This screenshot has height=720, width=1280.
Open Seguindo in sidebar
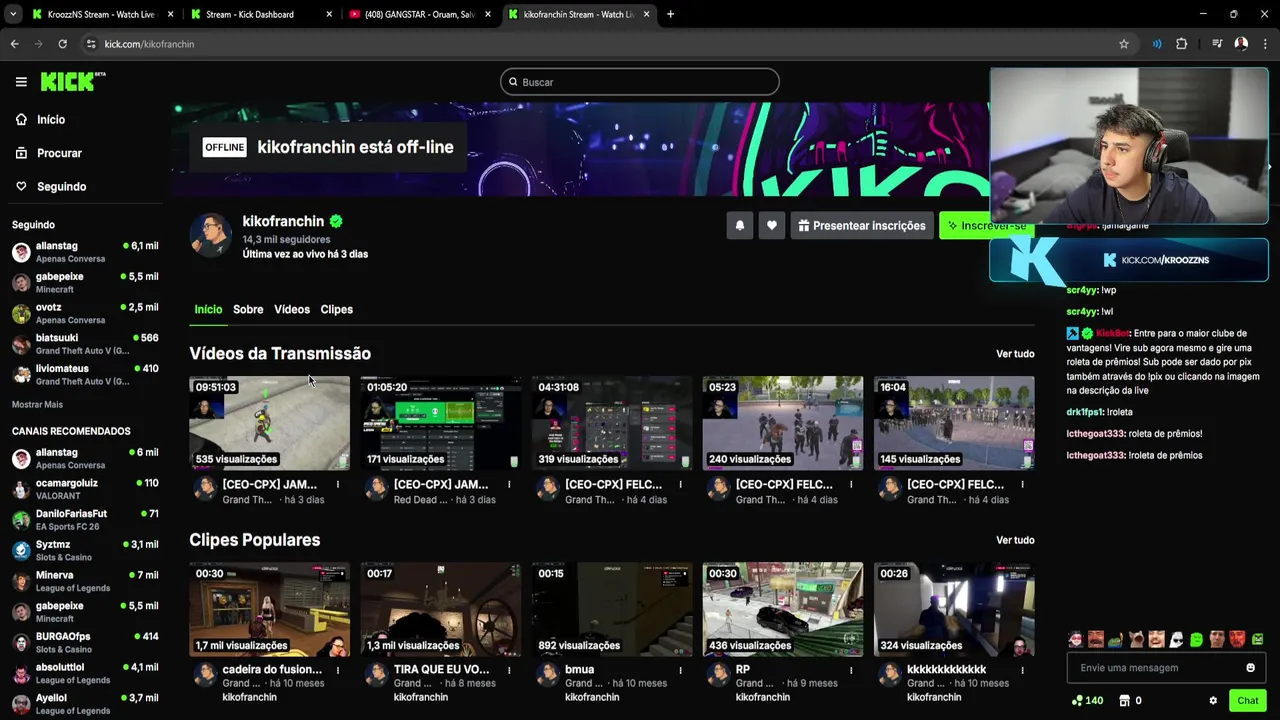click(x=50, y=186)
